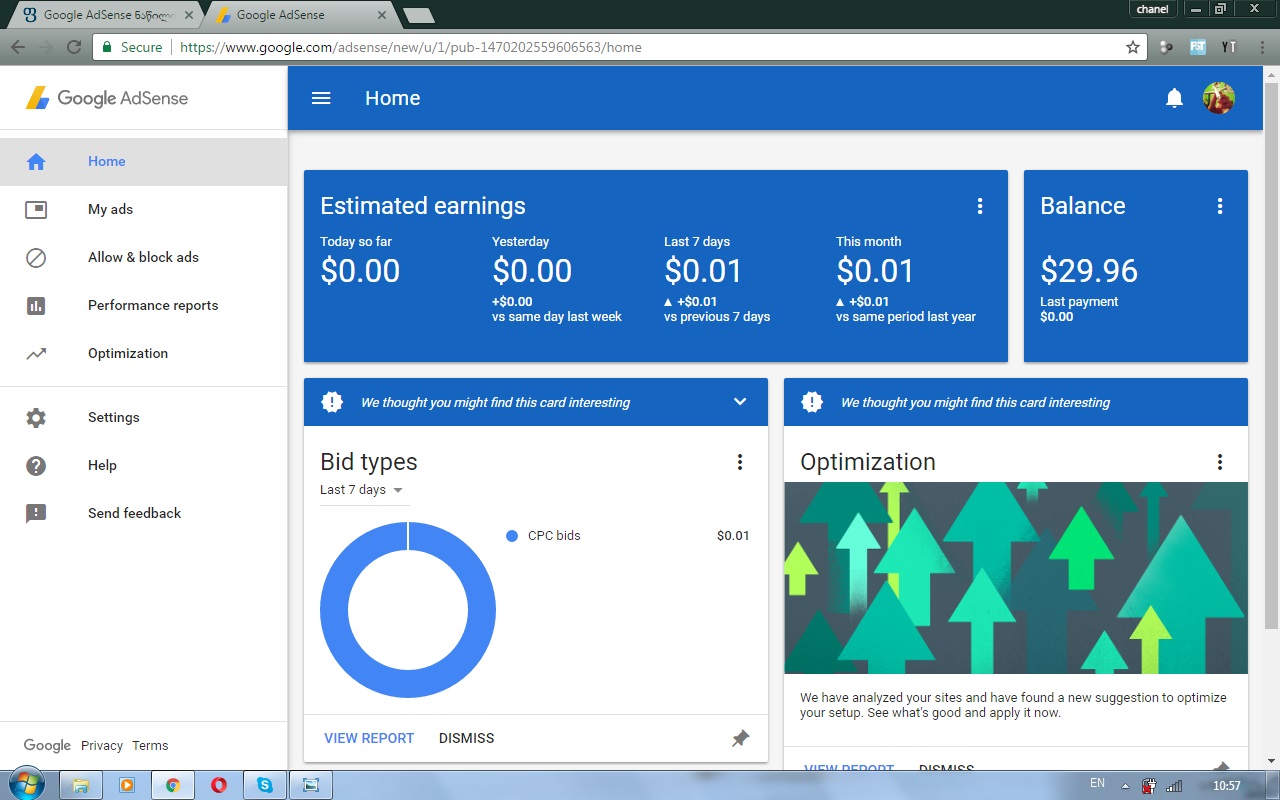This screenshot has width=1280, height=800.
Task: Click VIEW REPORT on Bid types card
Action: 369,738
